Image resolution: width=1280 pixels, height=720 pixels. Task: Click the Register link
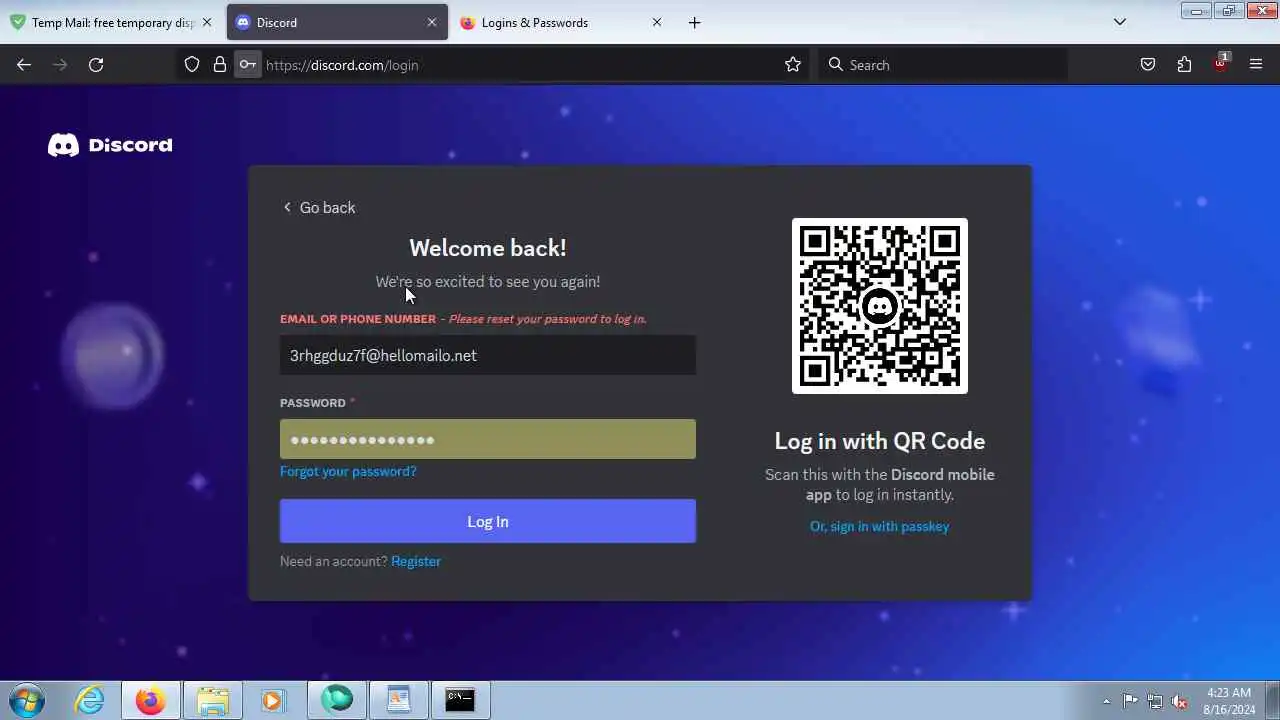[416, 561]
